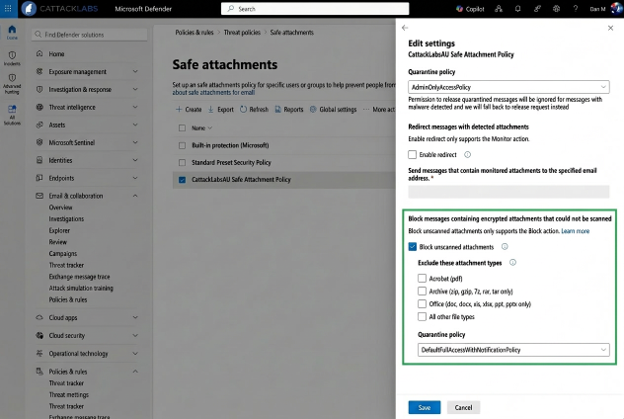The image size is (624, 419).
Task: Open Advanced hunting in the left rail
Action: tap(12, 84)
